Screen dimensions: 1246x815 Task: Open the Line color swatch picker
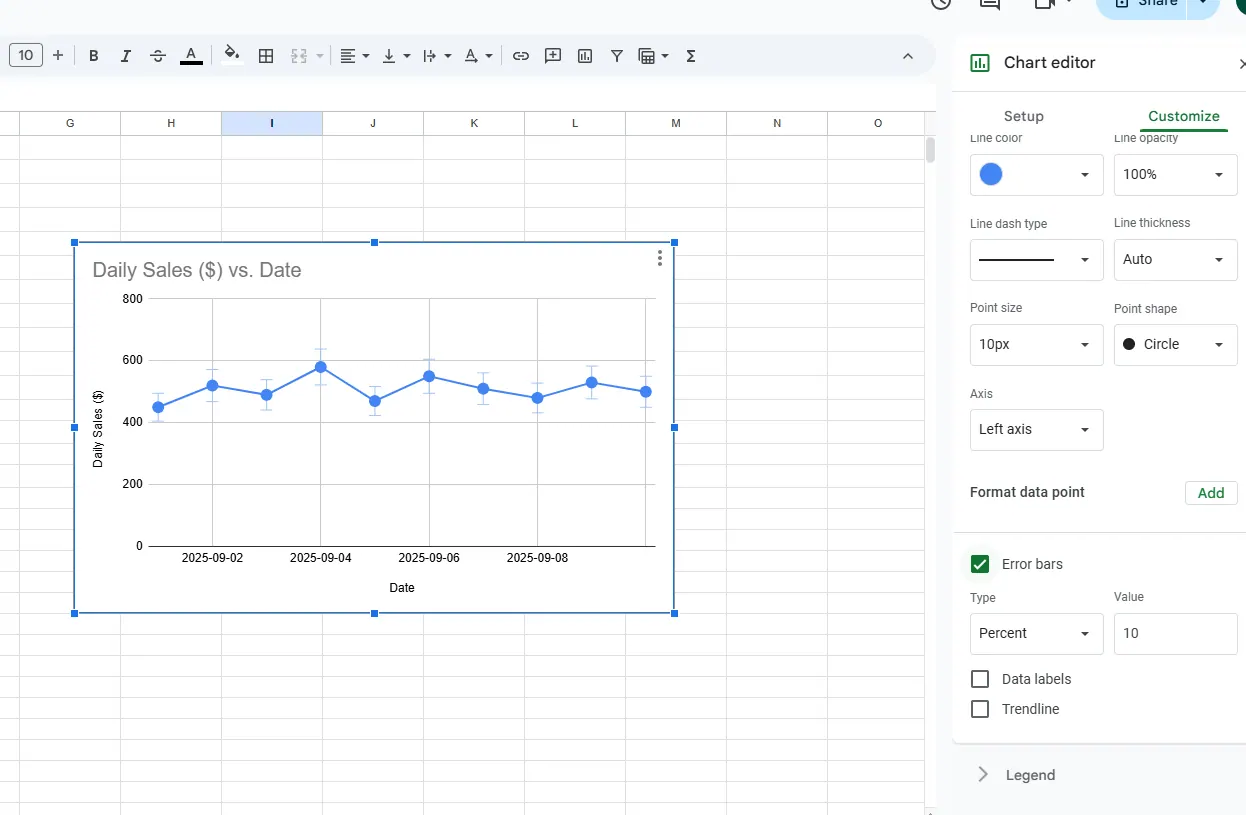pos(1036,175)
